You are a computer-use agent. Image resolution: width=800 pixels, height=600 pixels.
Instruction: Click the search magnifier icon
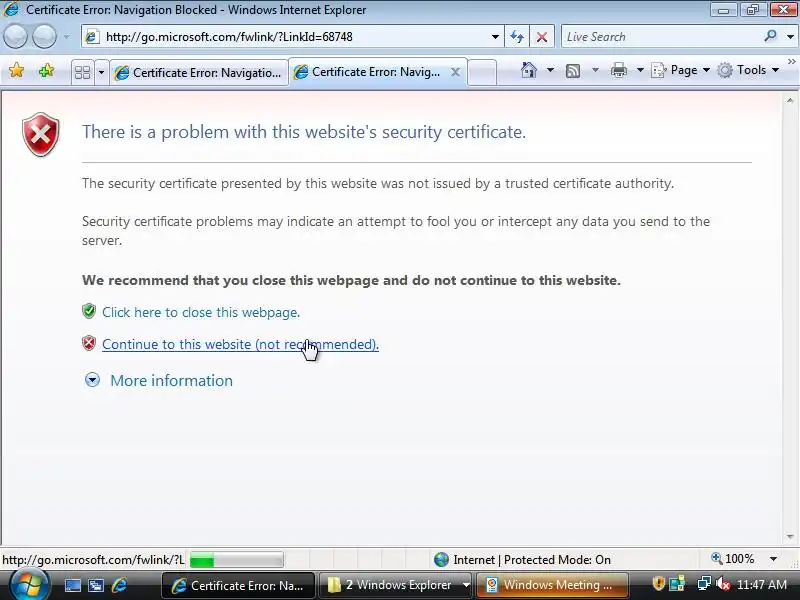(x=770, y=36)
